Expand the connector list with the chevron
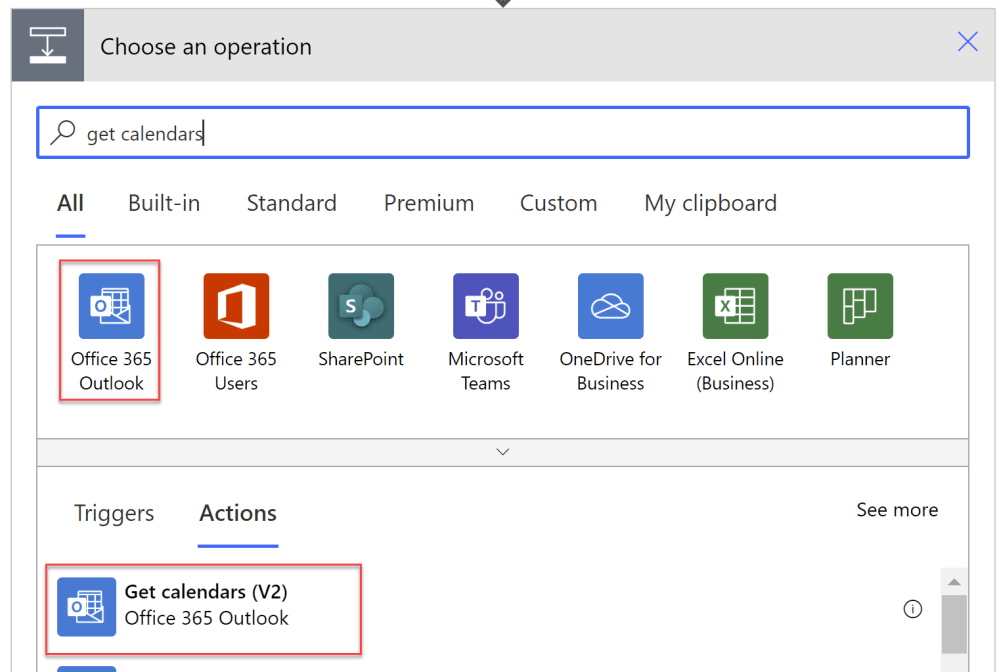The image size is (999, 672). pos(502,452)
